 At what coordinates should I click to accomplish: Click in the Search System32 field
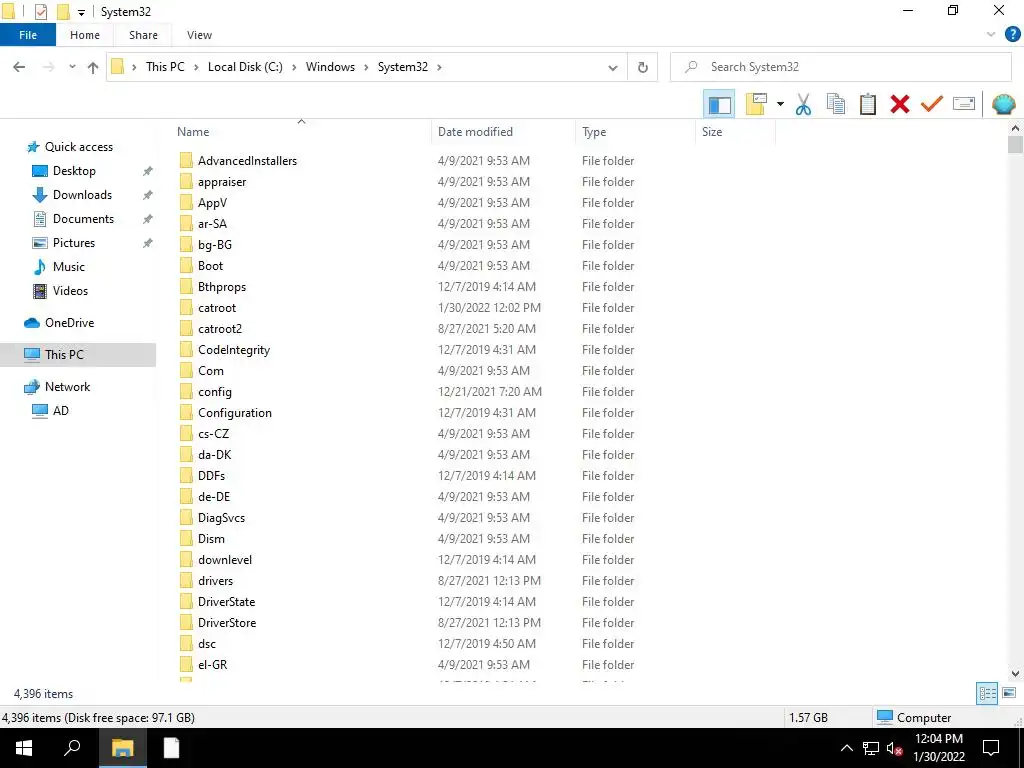pyautogui.click(x=840, y=67)
